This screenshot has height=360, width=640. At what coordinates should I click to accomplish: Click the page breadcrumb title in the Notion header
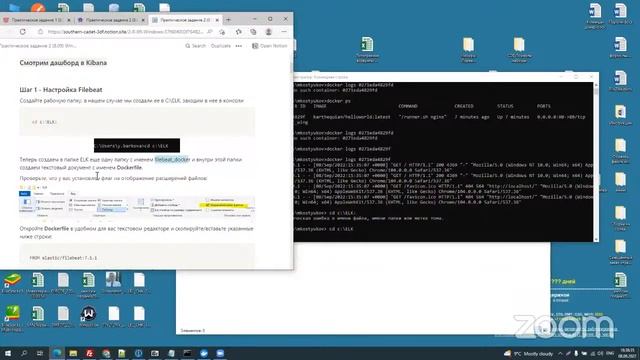[x=38, y=46]
